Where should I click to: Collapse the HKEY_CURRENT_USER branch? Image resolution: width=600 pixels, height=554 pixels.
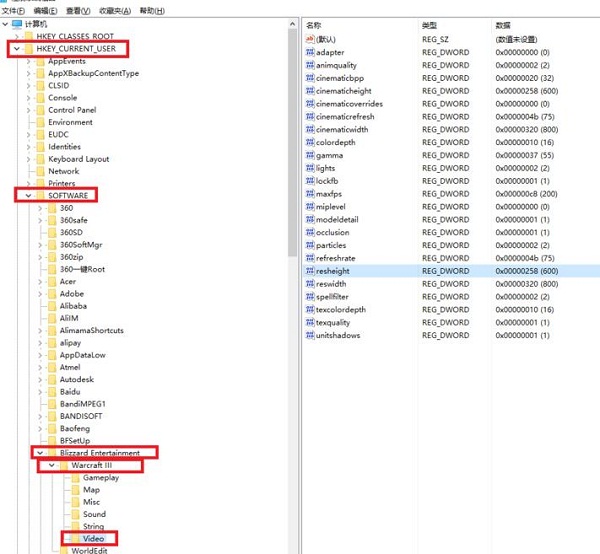tap(16, 48)
